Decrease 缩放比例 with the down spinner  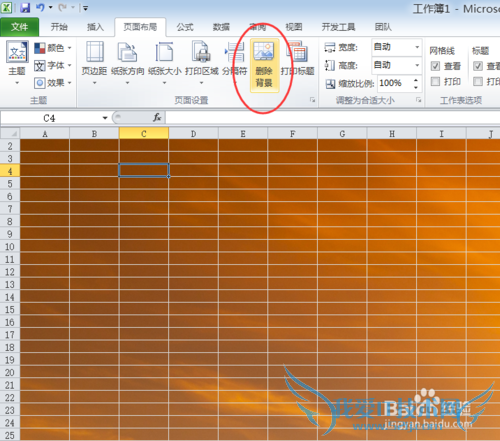coord(416,87)
